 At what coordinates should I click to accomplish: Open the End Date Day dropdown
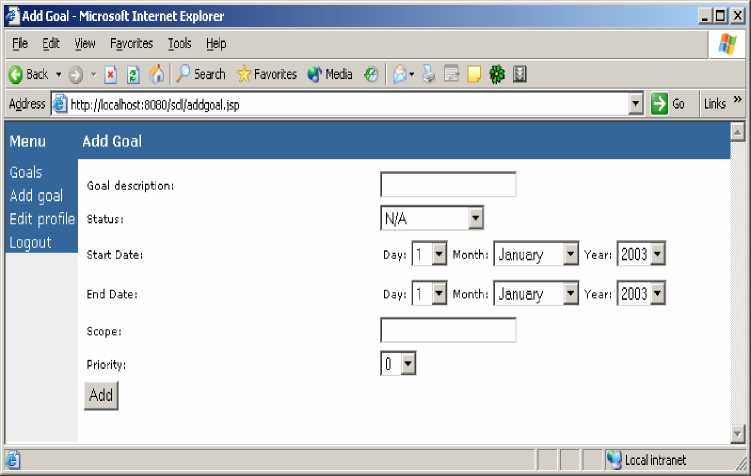point(430,293)
